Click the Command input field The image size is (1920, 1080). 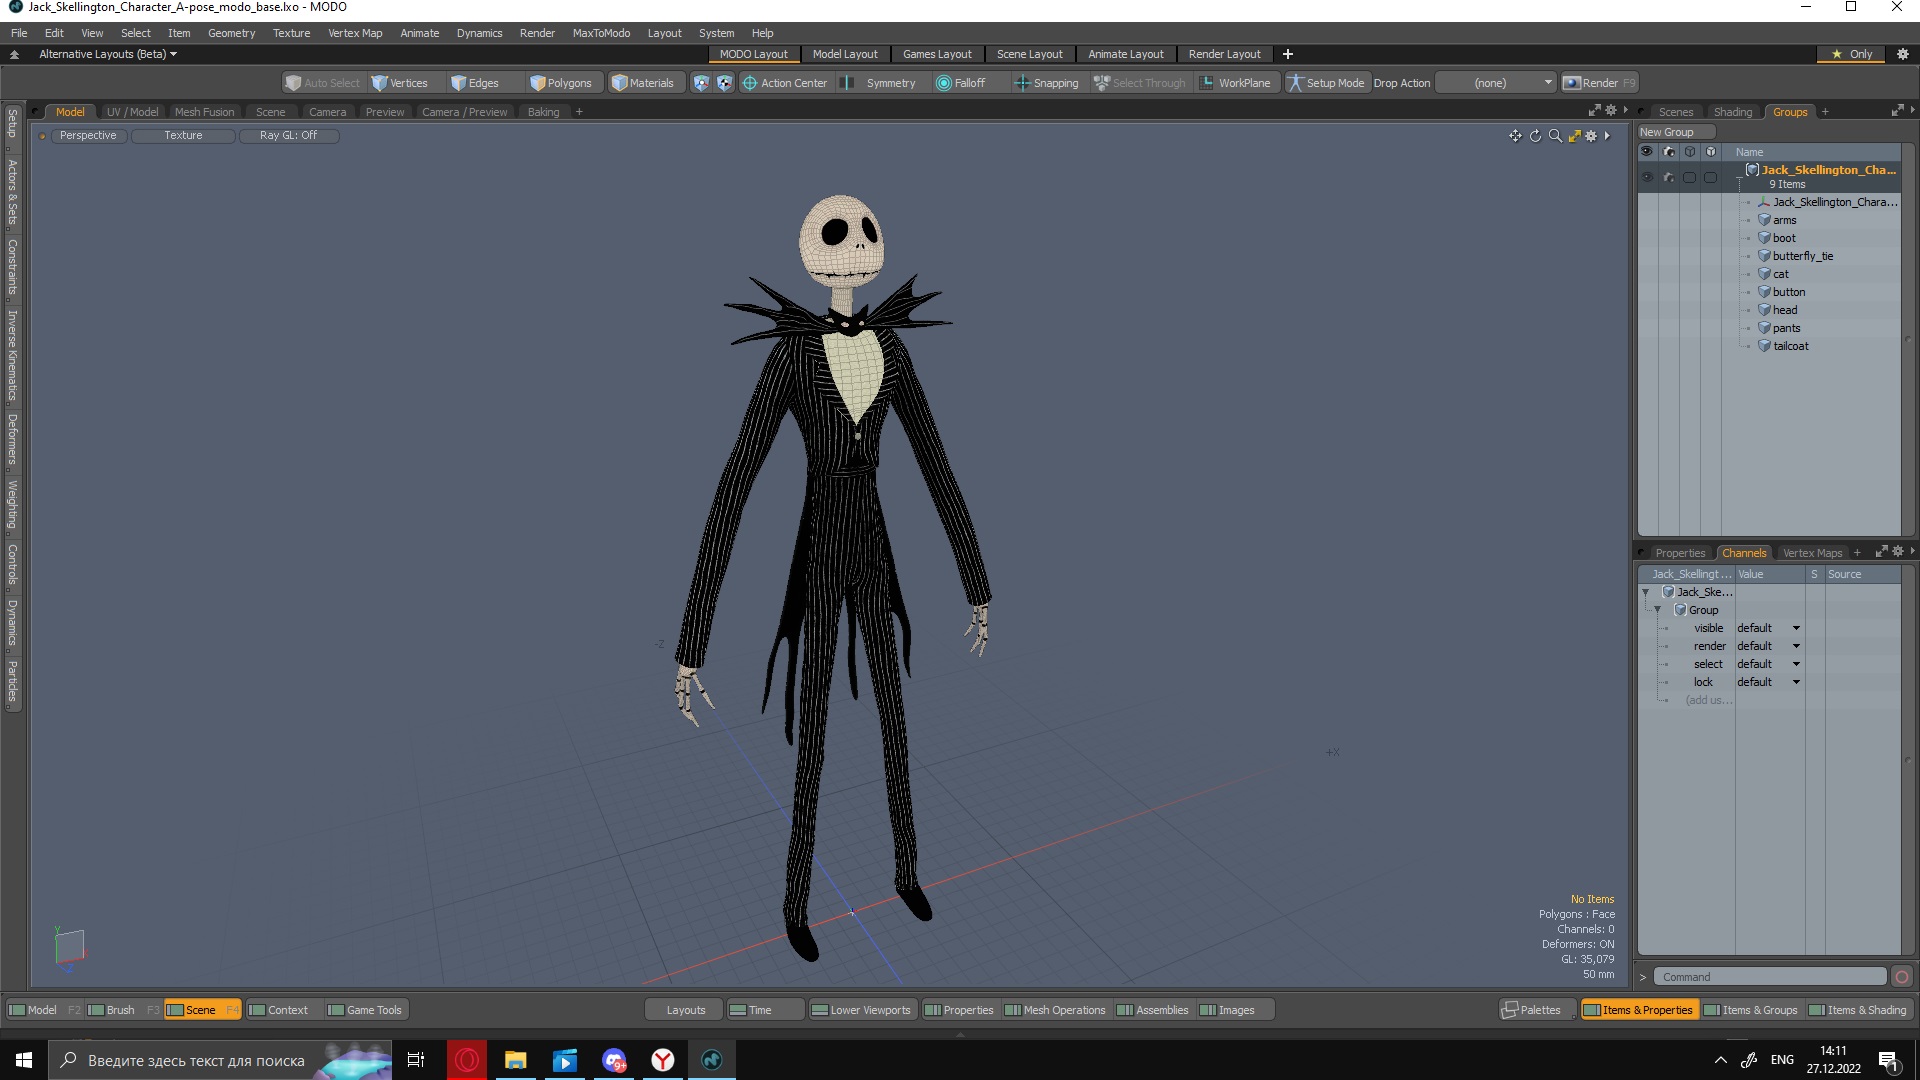(1769, 977)
